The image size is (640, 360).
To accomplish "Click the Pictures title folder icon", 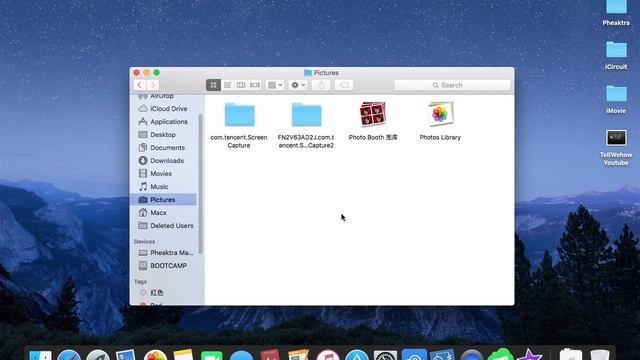I will pos(308,73).
